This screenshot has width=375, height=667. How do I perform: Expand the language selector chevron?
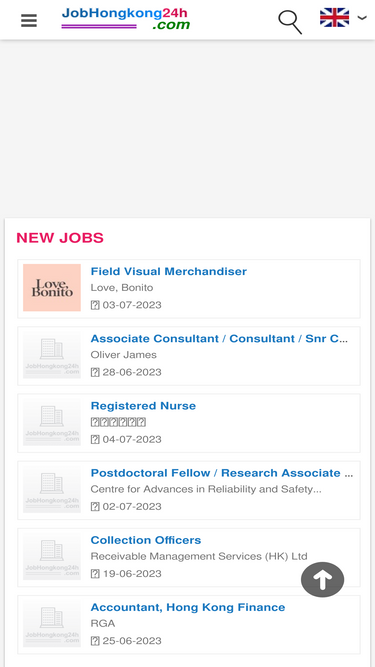coord(362,17)
